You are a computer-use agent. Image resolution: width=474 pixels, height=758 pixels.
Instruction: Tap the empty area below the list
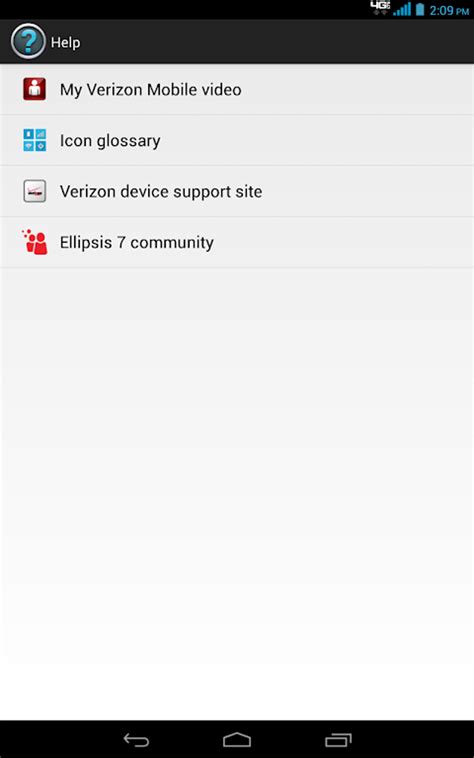click(x=237, y=493)
